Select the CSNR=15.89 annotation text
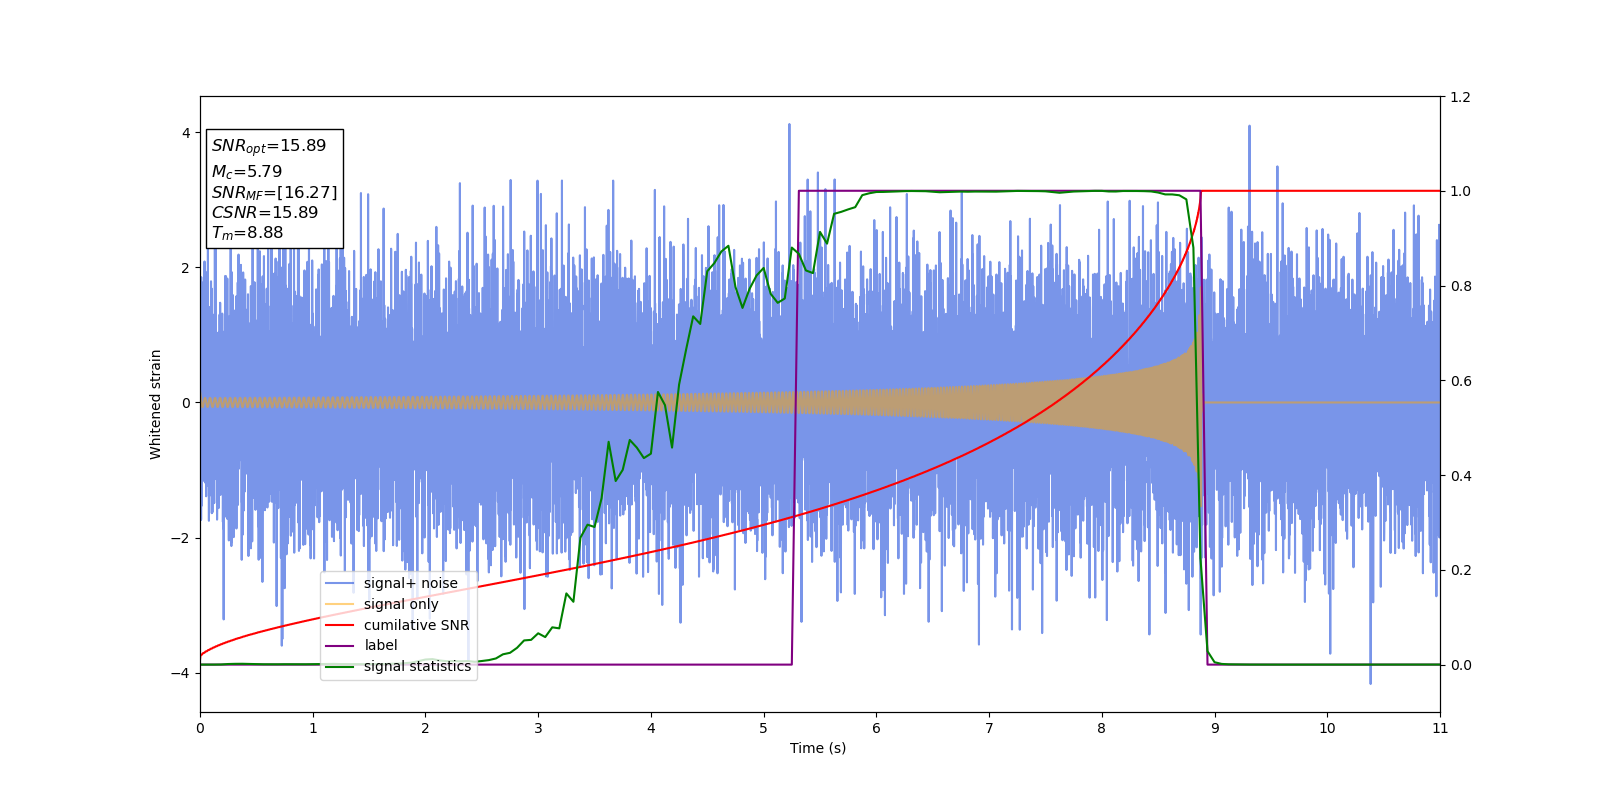Viewport: 1600px width, 800px height. [x=265, y=212]
